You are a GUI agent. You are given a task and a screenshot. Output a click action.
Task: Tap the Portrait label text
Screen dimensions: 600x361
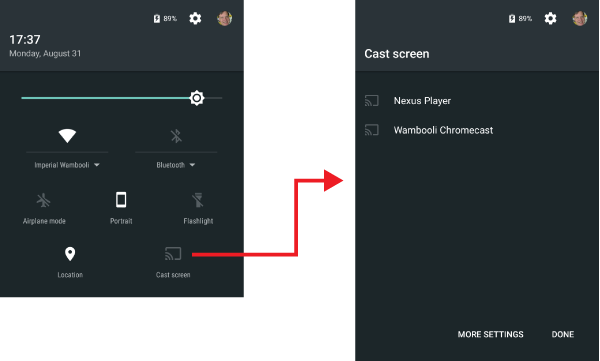121,221
